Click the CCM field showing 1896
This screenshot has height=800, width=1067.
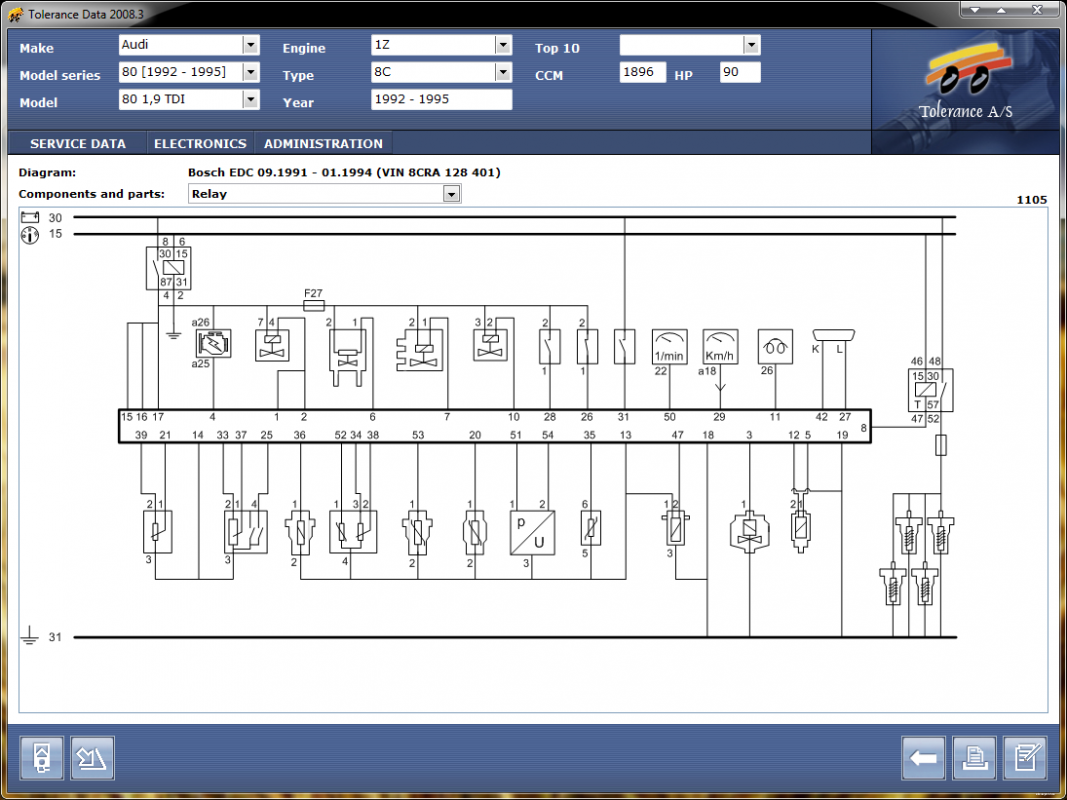642,72
